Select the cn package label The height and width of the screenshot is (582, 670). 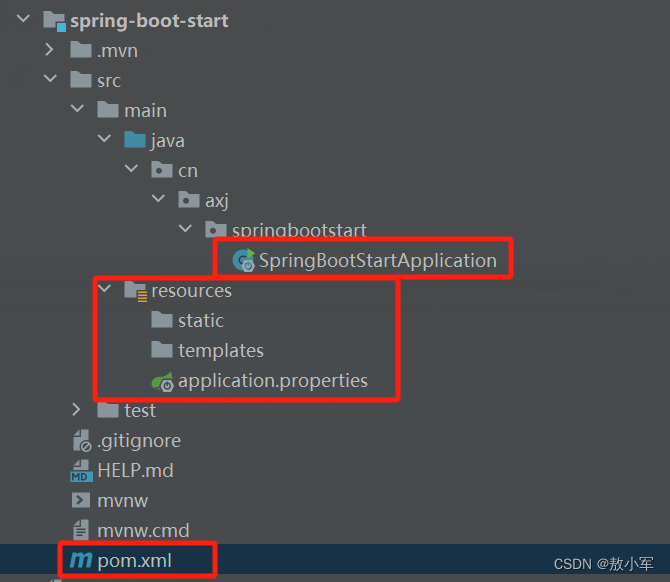coord(188,171)
